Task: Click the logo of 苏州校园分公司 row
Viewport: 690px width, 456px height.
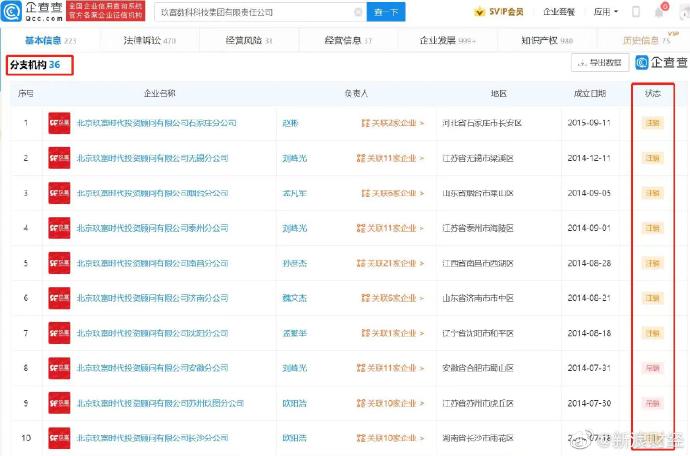Action: 59,403
